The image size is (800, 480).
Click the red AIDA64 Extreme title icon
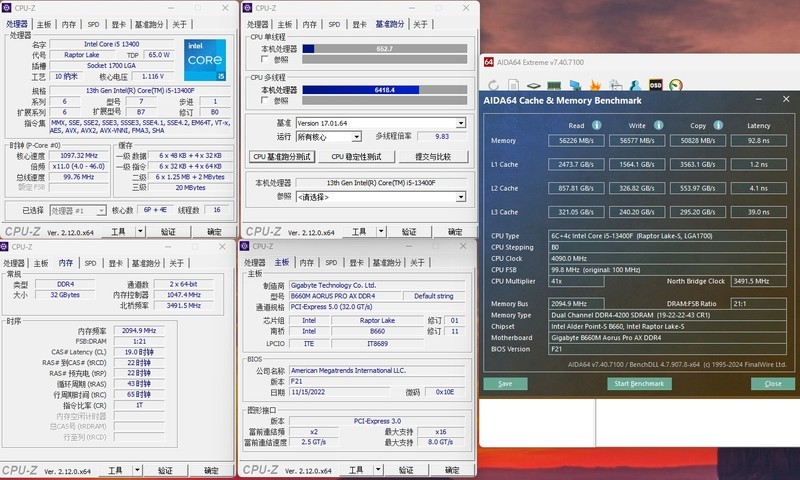pyautogui.click(x=488, y=62)
